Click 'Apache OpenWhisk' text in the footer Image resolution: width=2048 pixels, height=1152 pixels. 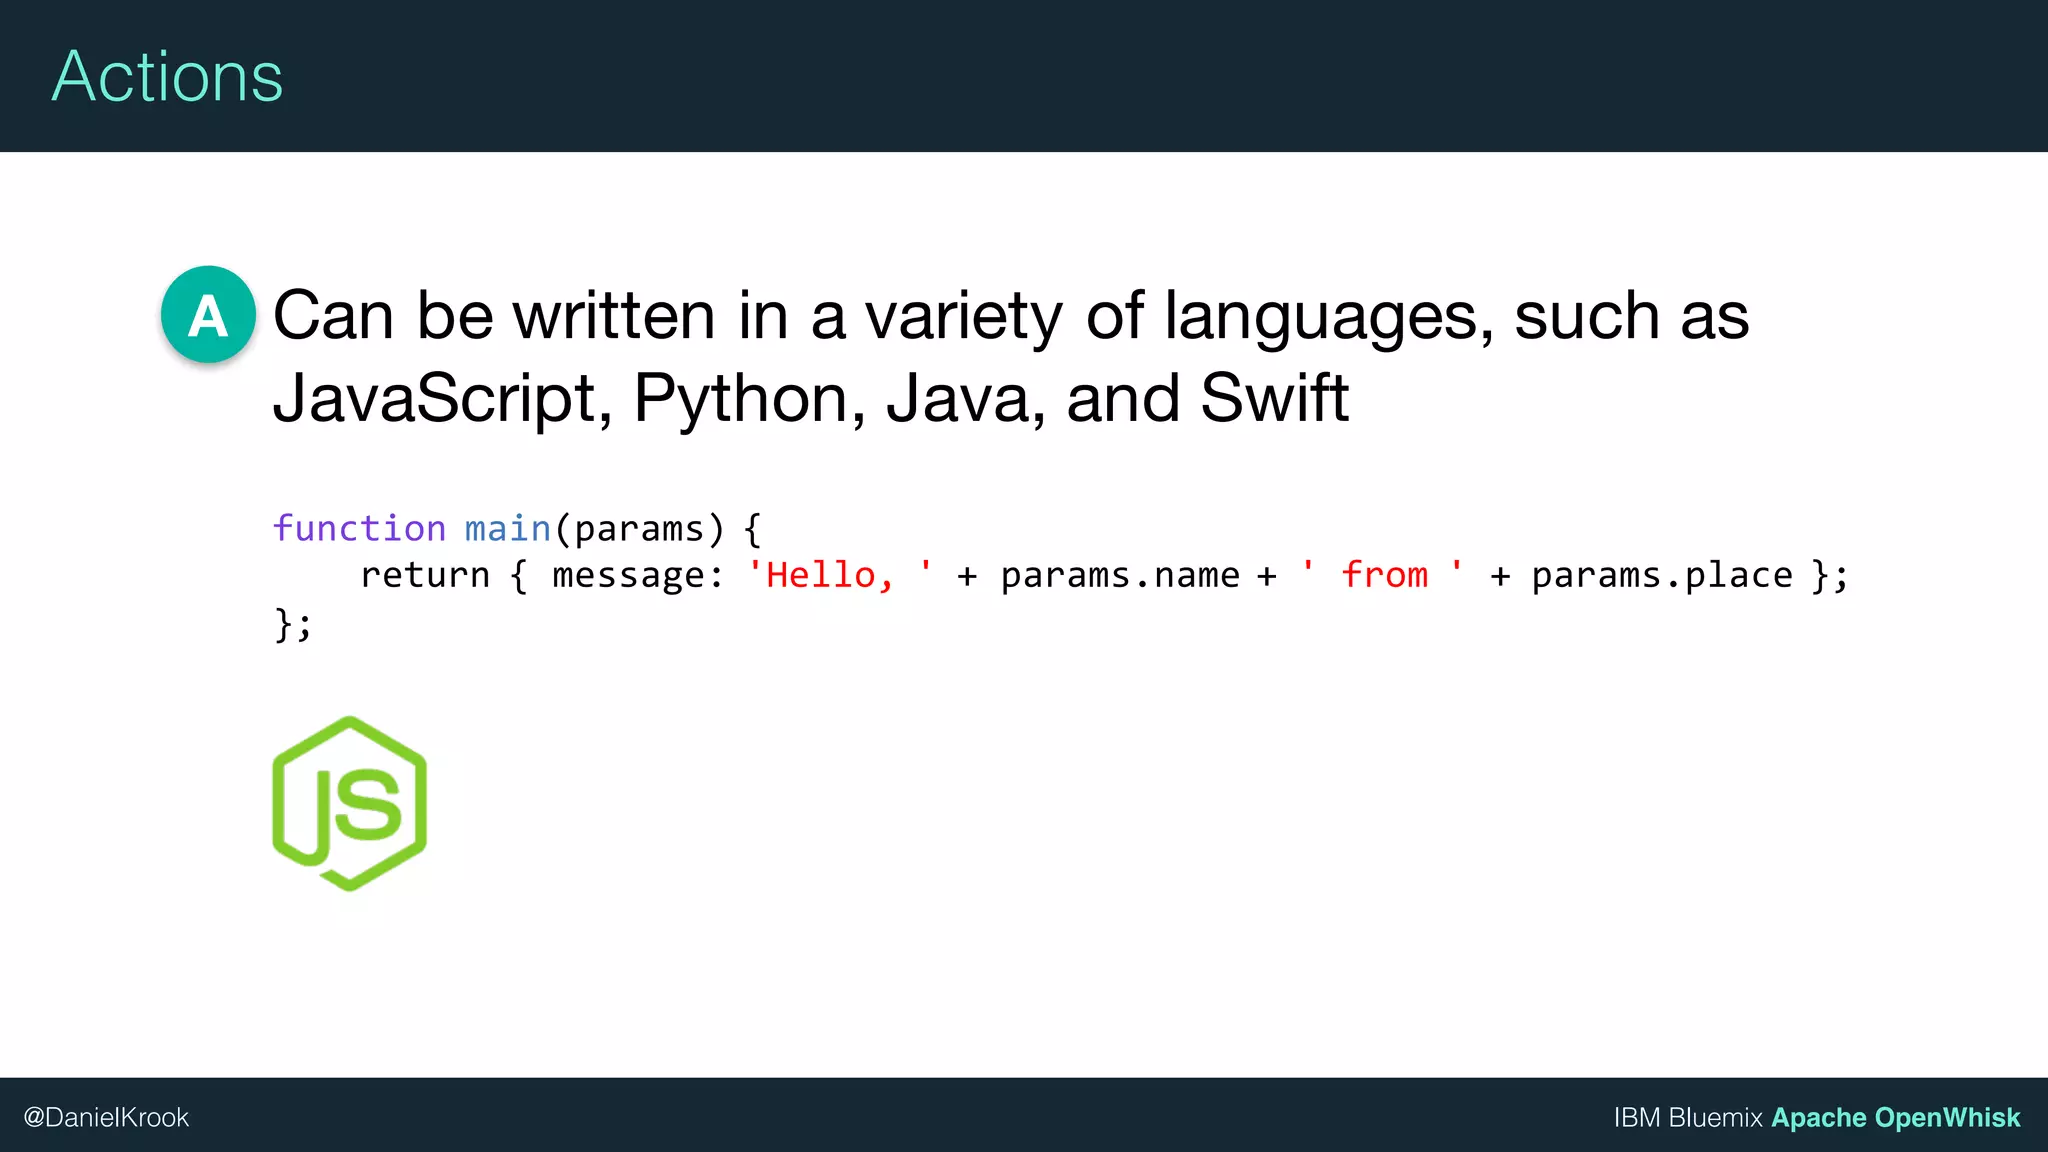1895,1117
